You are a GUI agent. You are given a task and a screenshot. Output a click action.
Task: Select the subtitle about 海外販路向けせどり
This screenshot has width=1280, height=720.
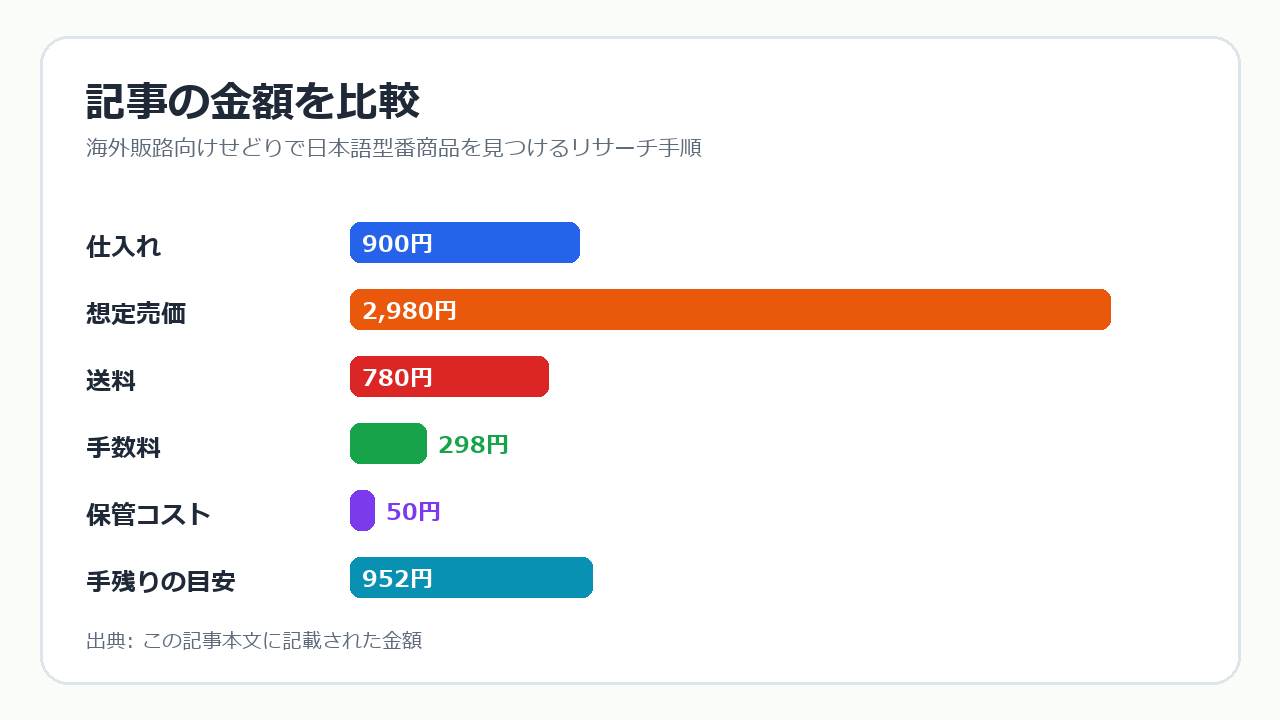point(394,148)
